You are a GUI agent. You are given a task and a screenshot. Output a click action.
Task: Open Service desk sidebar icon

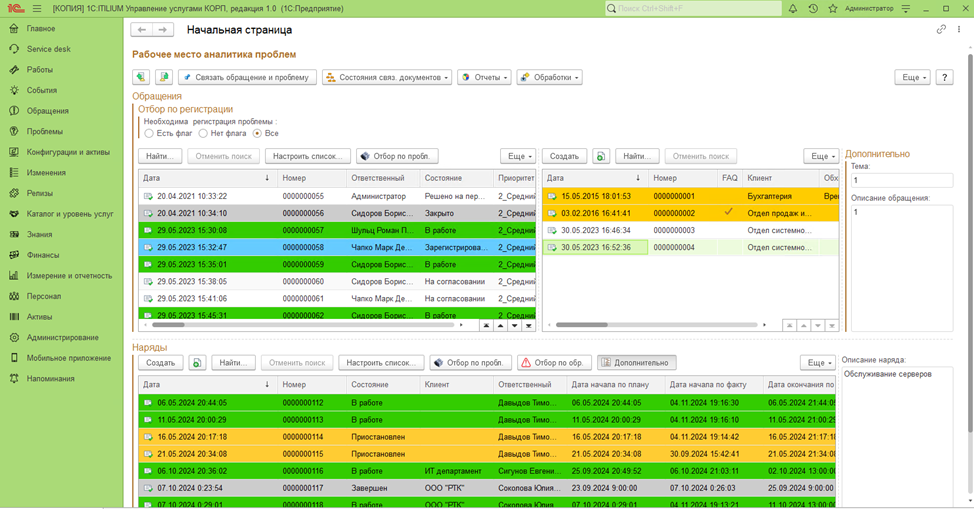[14, 49]
